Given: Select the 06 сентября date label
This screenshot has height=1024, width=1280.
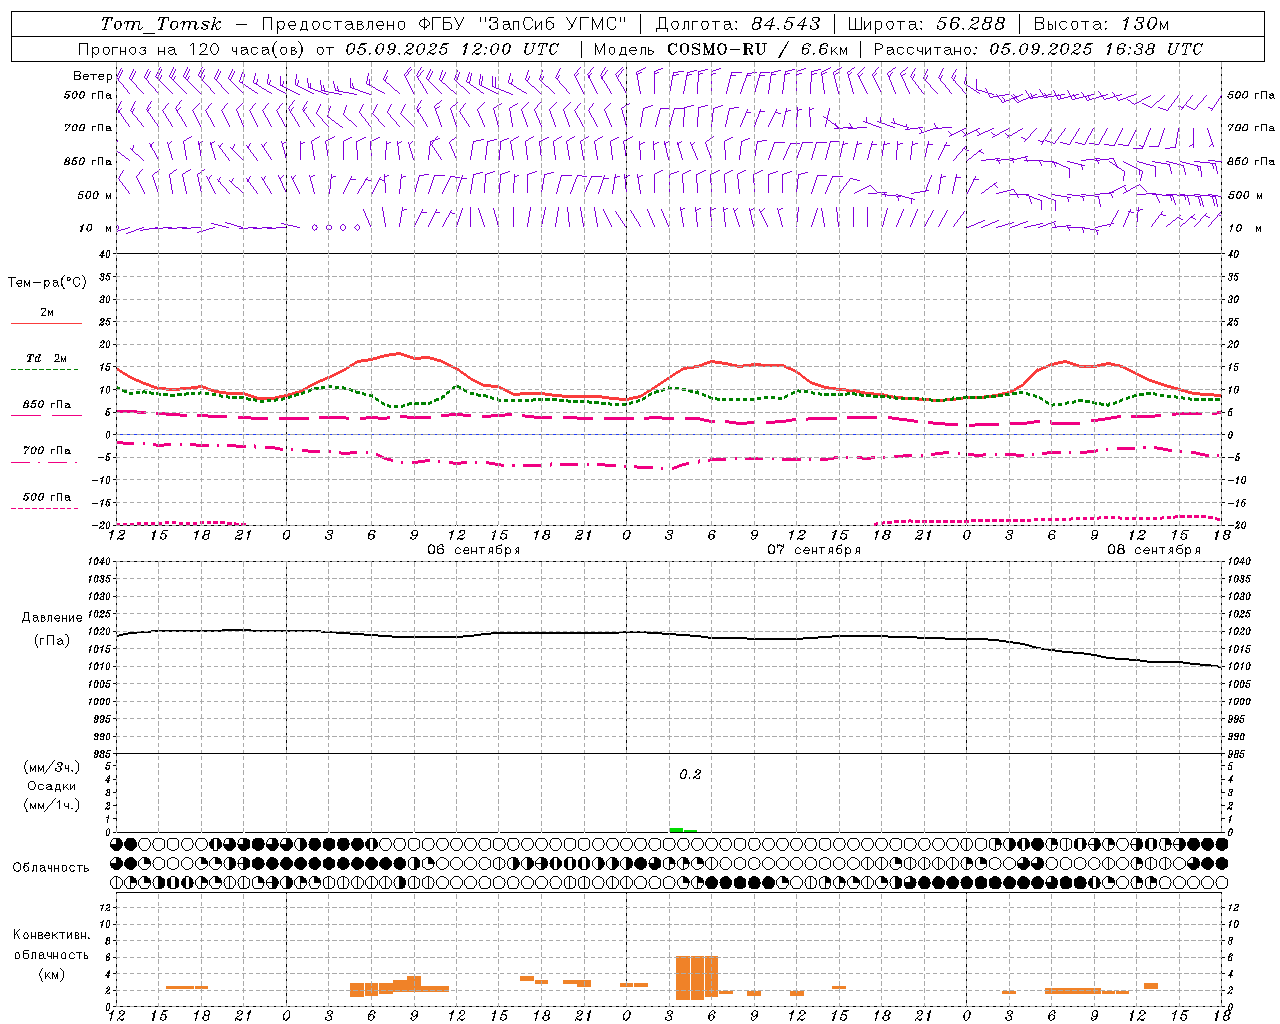Looking at the screenshot, I should pyautogui.click(x=474, y=550).
